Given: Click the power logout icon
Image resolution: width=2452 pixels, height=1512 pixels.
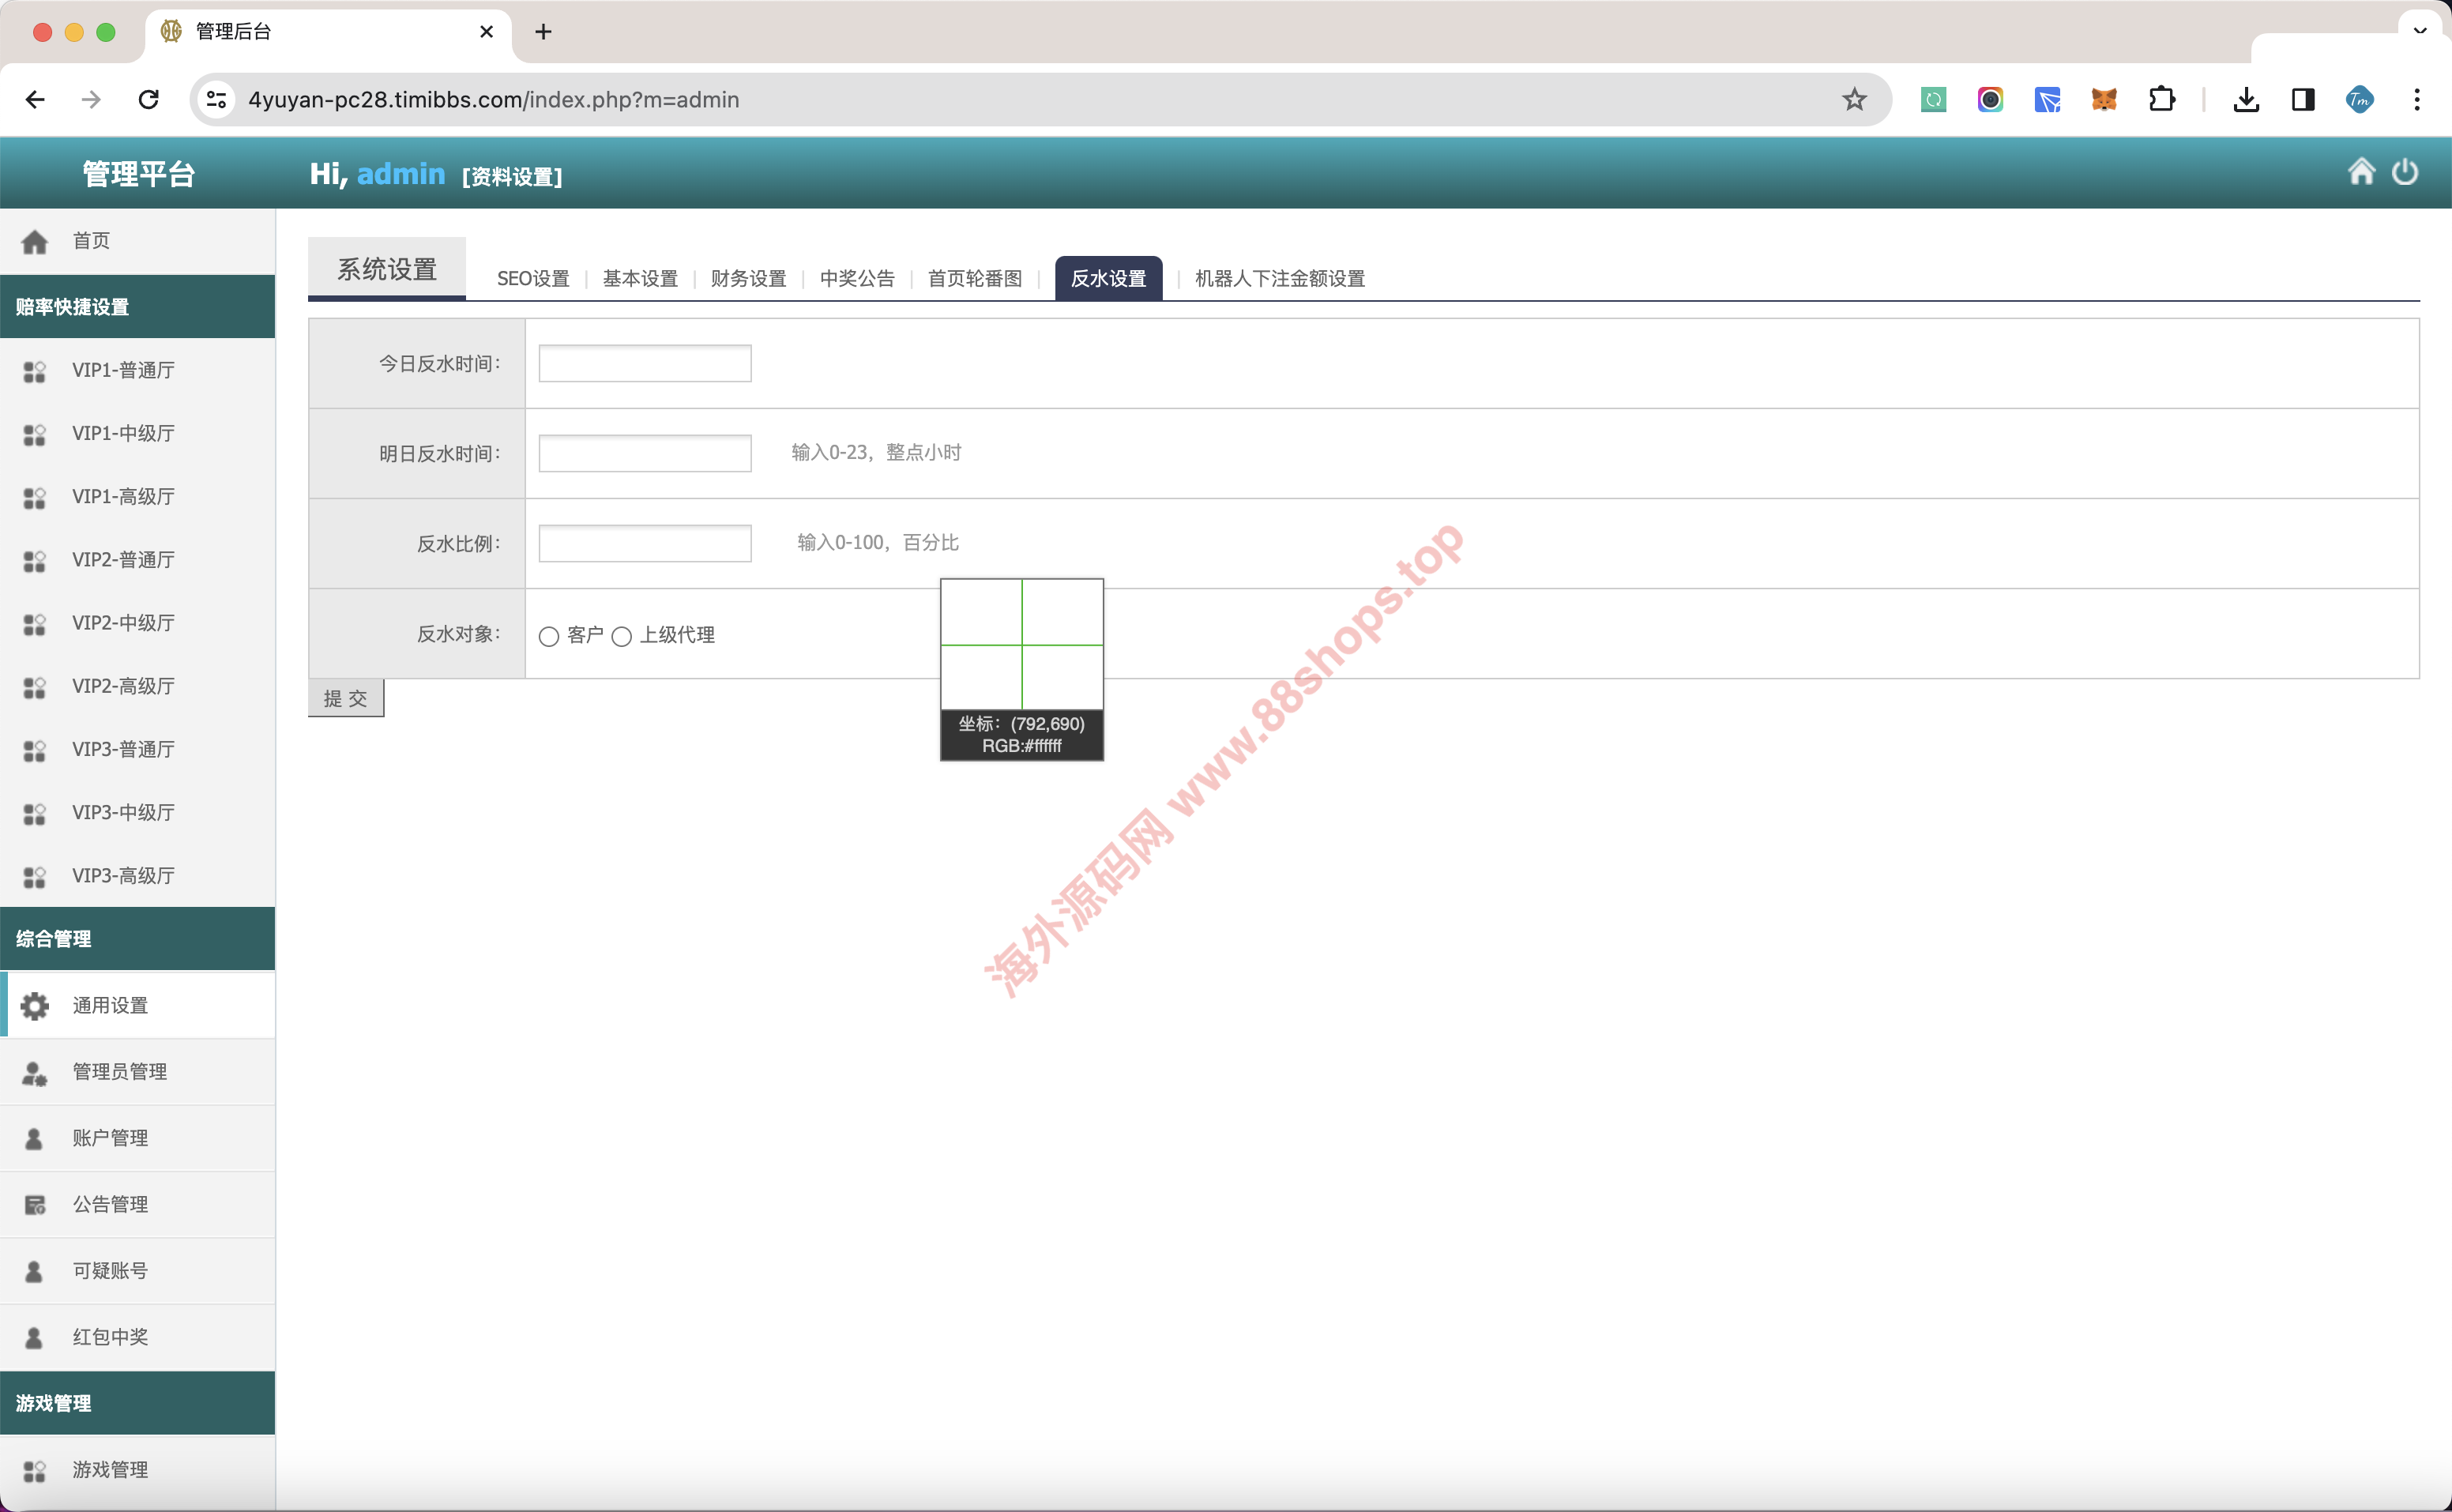Looking at the screenshot, I should pyautogui.click(x=2405, y=172).
